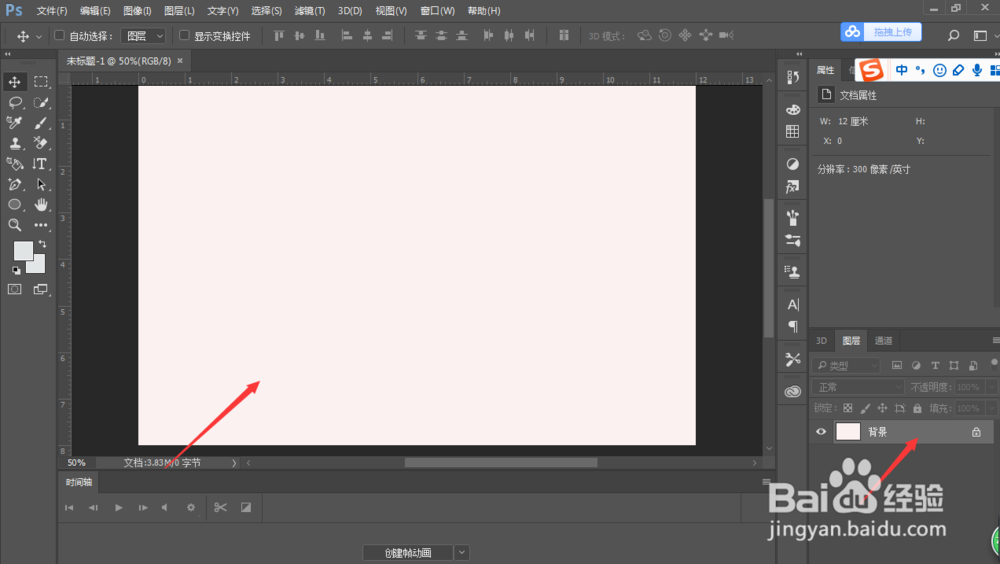Viewport: 1000px width, 564px height.
Task: Set the background color swatch
Action: click(x=37, y=265)
